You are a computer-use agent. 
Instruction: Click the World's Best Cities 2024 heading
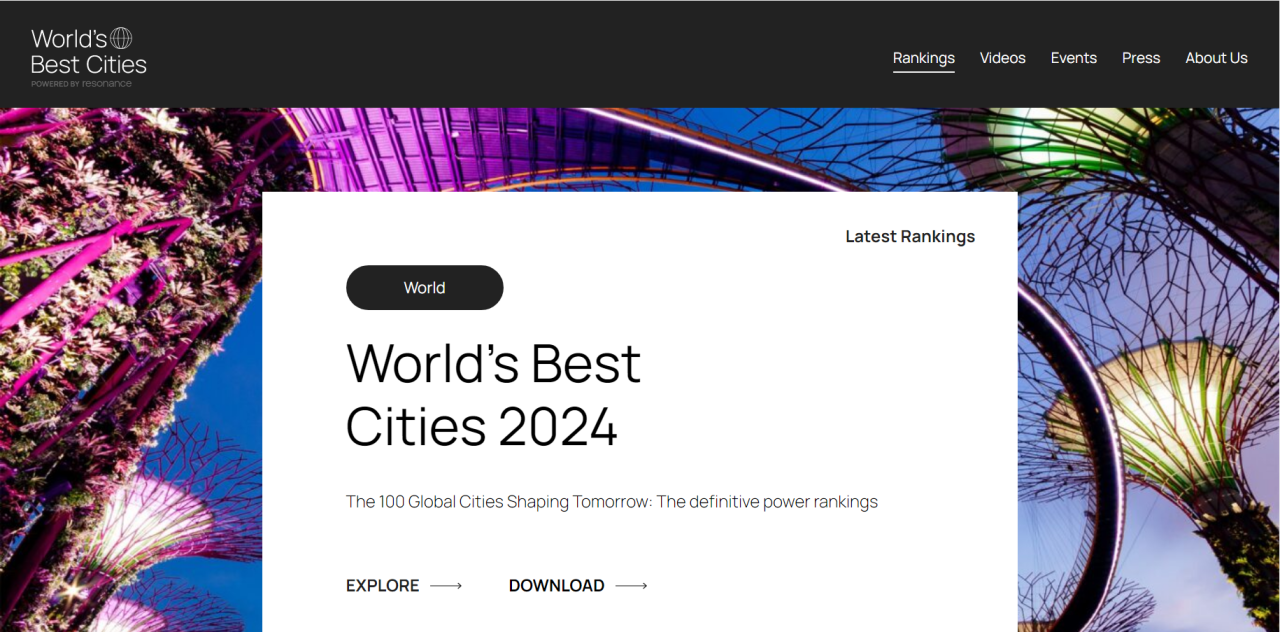(494, 394)
